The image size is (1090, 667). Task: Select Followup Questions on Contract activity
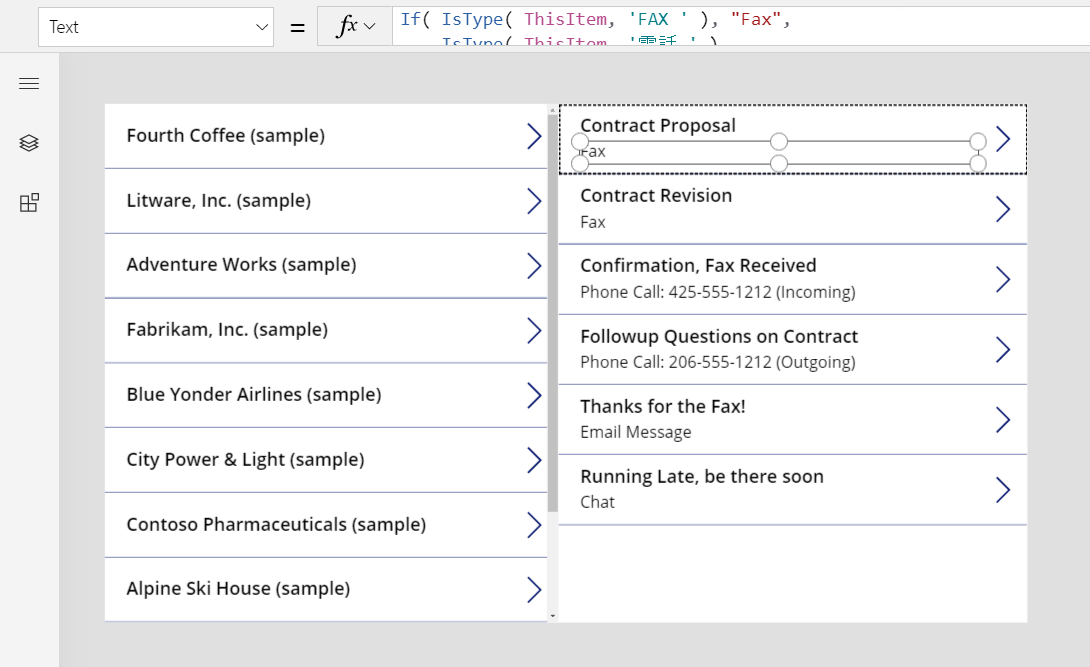click(719, 337)
